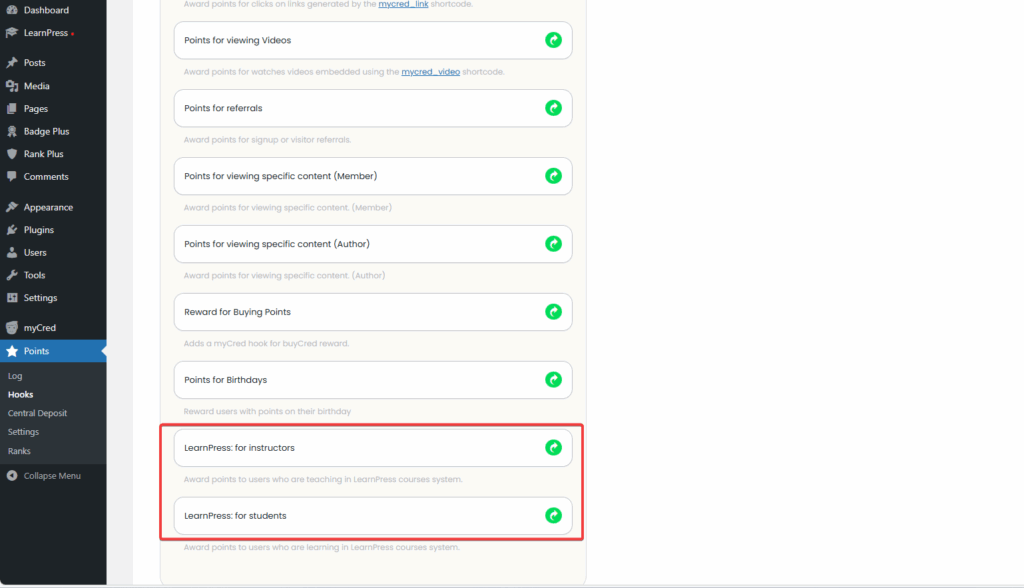
Task: Open the Ranks submenu
Action: (19, 451)
